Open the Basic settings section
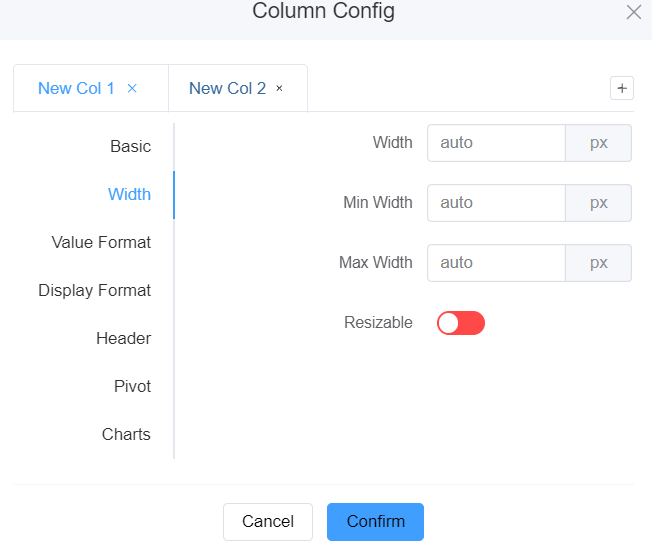This screenshot has width=652, height=547. pos(130,146)
